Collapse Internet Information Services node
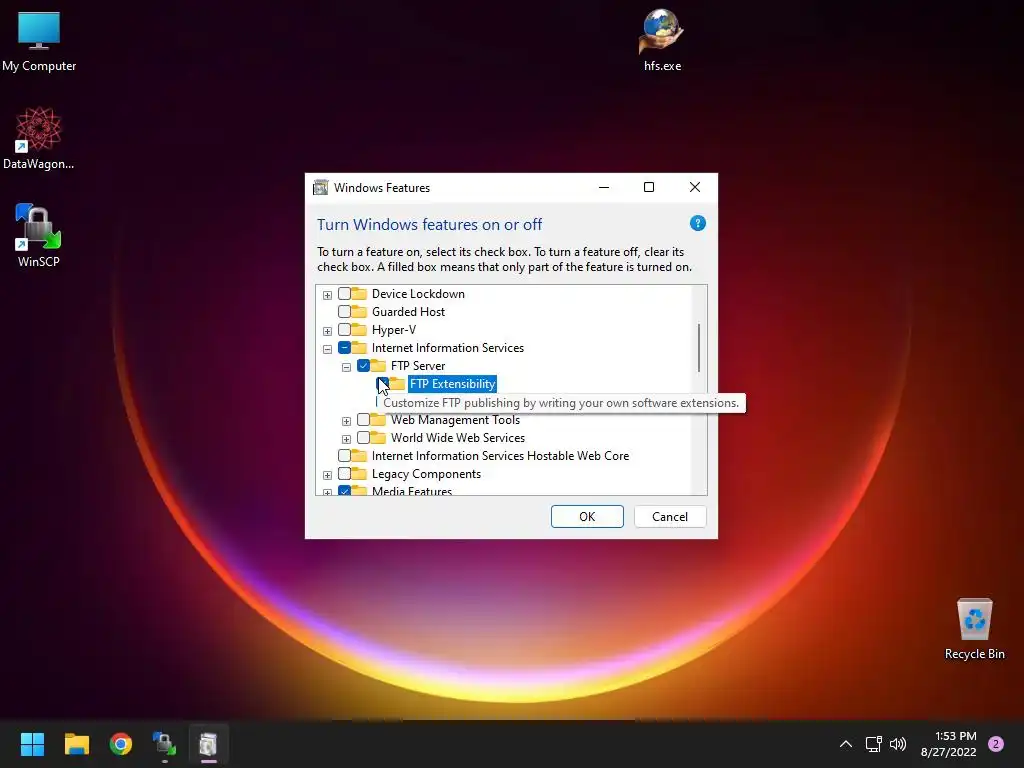 tap(327, 349)
